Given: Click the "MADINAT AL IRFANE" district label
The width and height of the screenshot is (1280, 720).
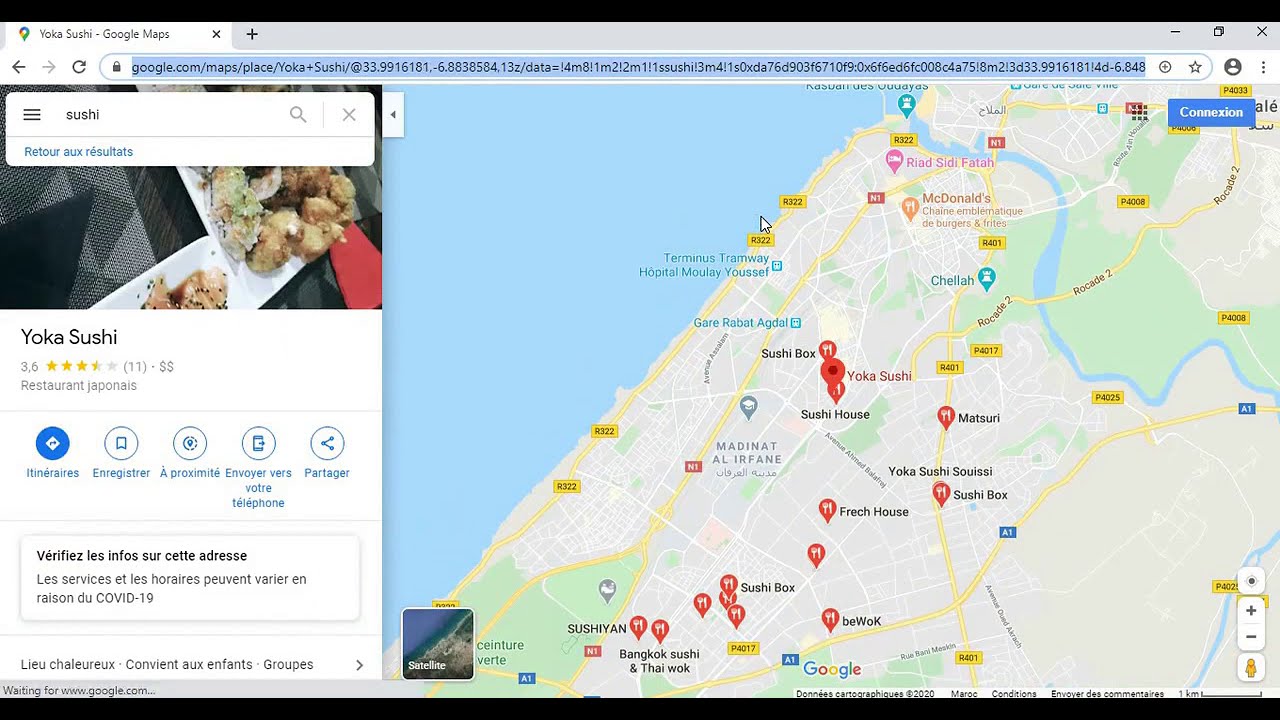Looking at the screenshot, I should (x=747, y=452).
